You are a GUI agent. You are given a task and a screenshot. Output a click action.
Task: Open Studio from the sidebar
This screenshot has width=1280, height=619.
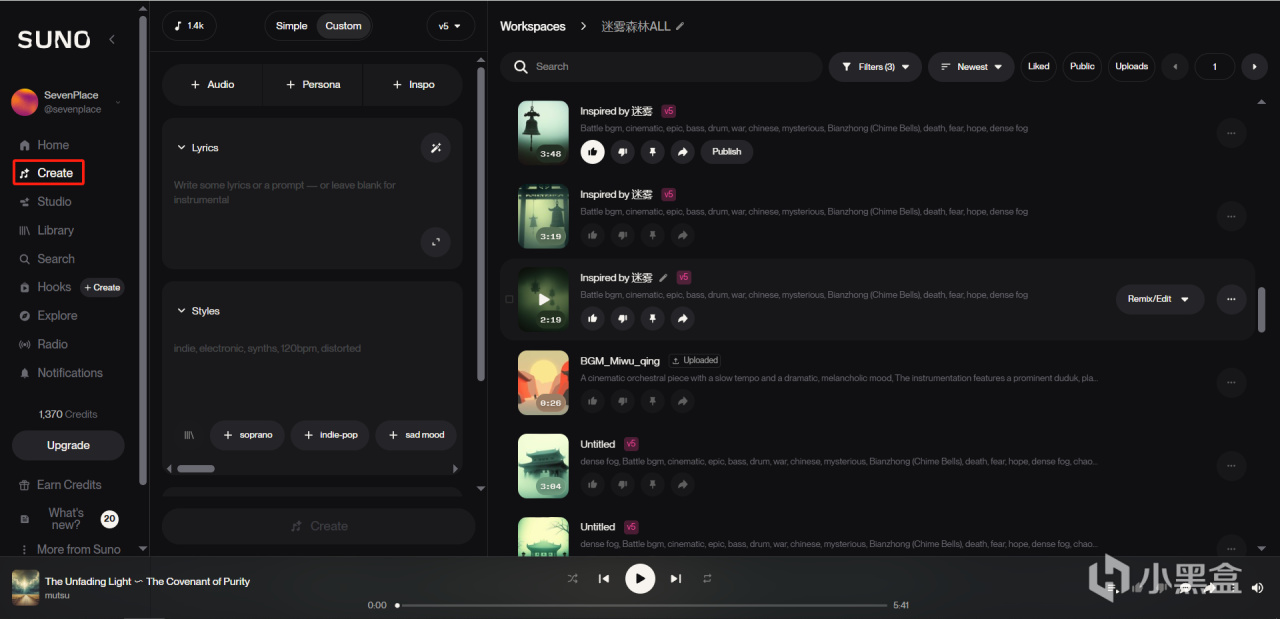[45, 201]
